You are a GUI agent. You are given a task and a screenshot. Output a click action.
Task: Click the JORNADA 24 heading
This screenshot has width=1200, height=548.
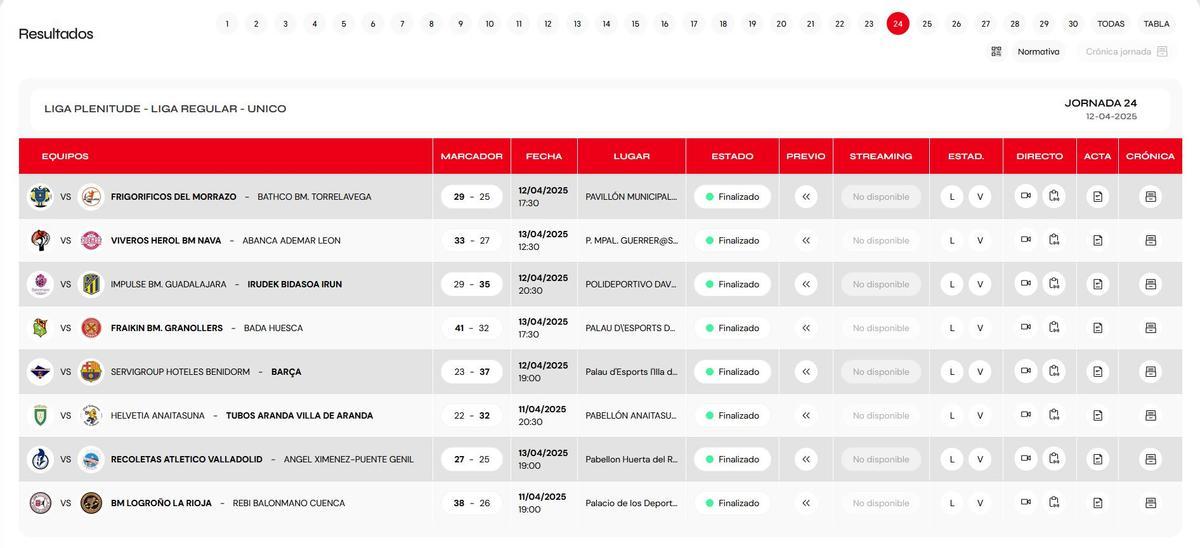[x=1101, y=103]
